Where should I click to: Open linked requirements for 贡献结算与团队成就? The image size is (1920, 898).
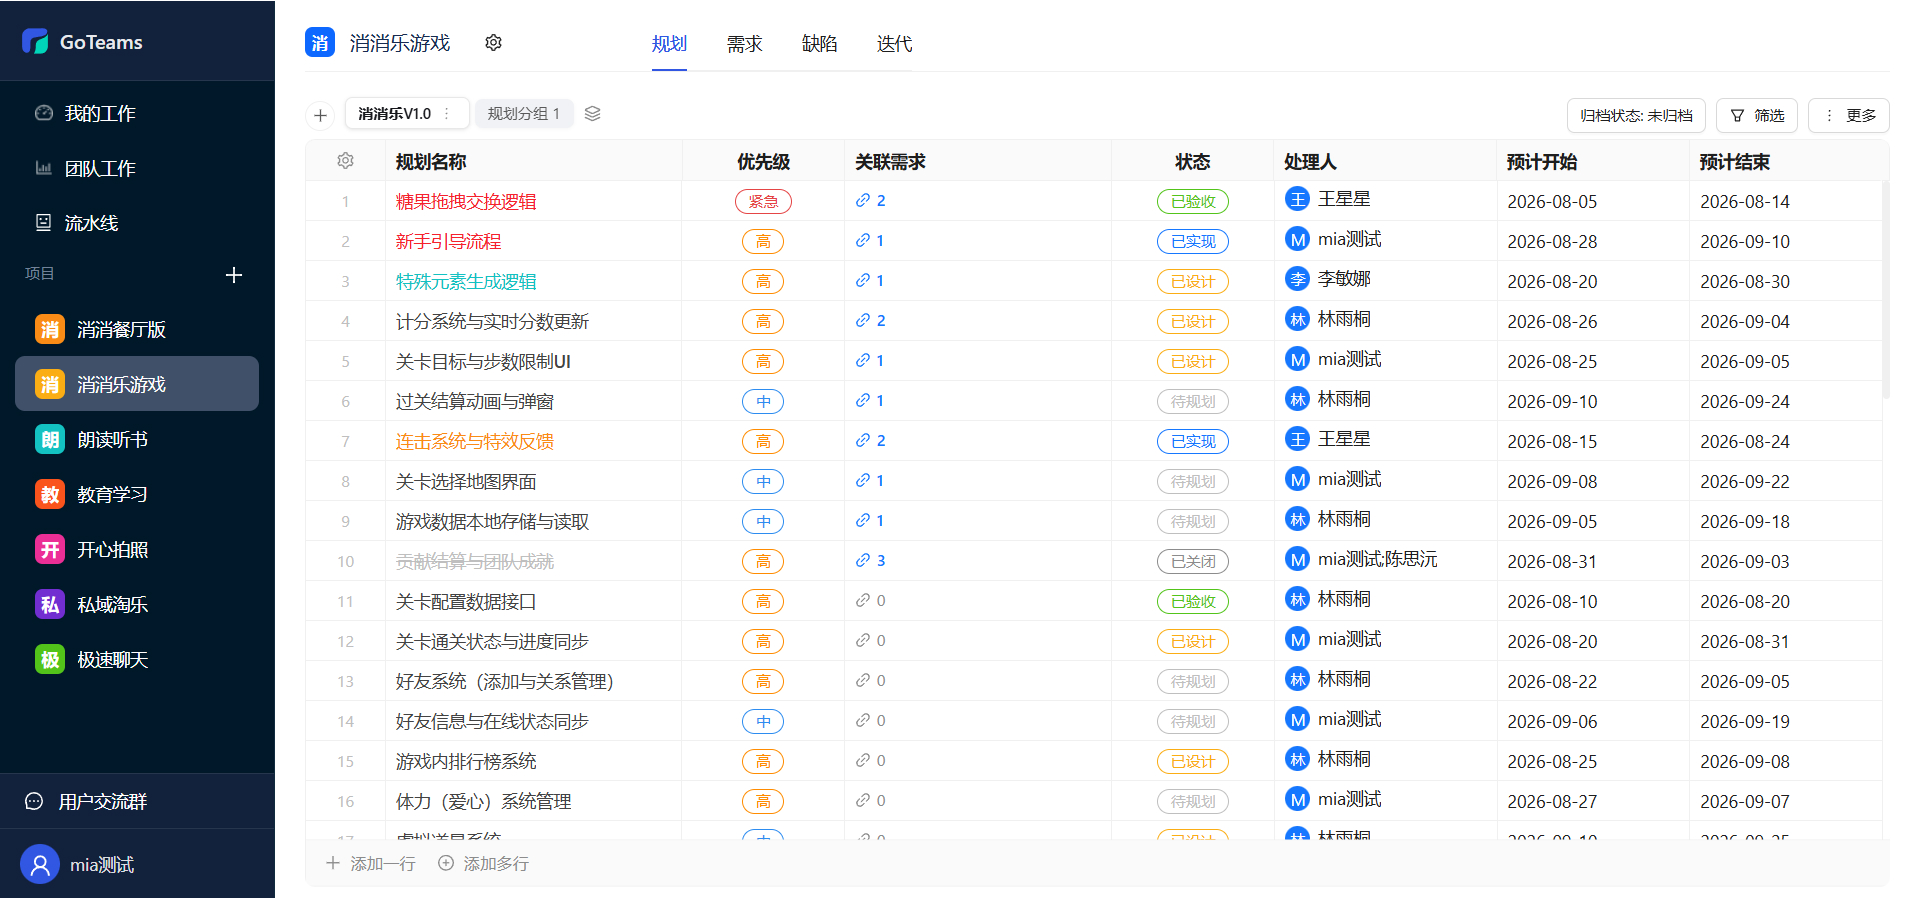(871, 561)
